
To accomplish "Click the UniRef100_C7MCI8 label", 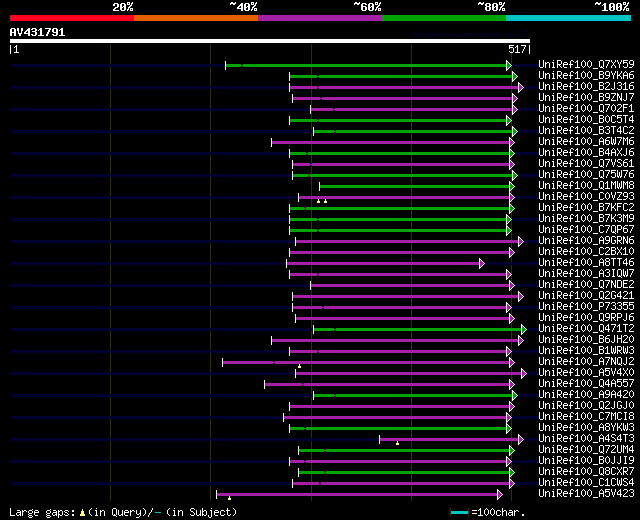I will pos(586,417).
